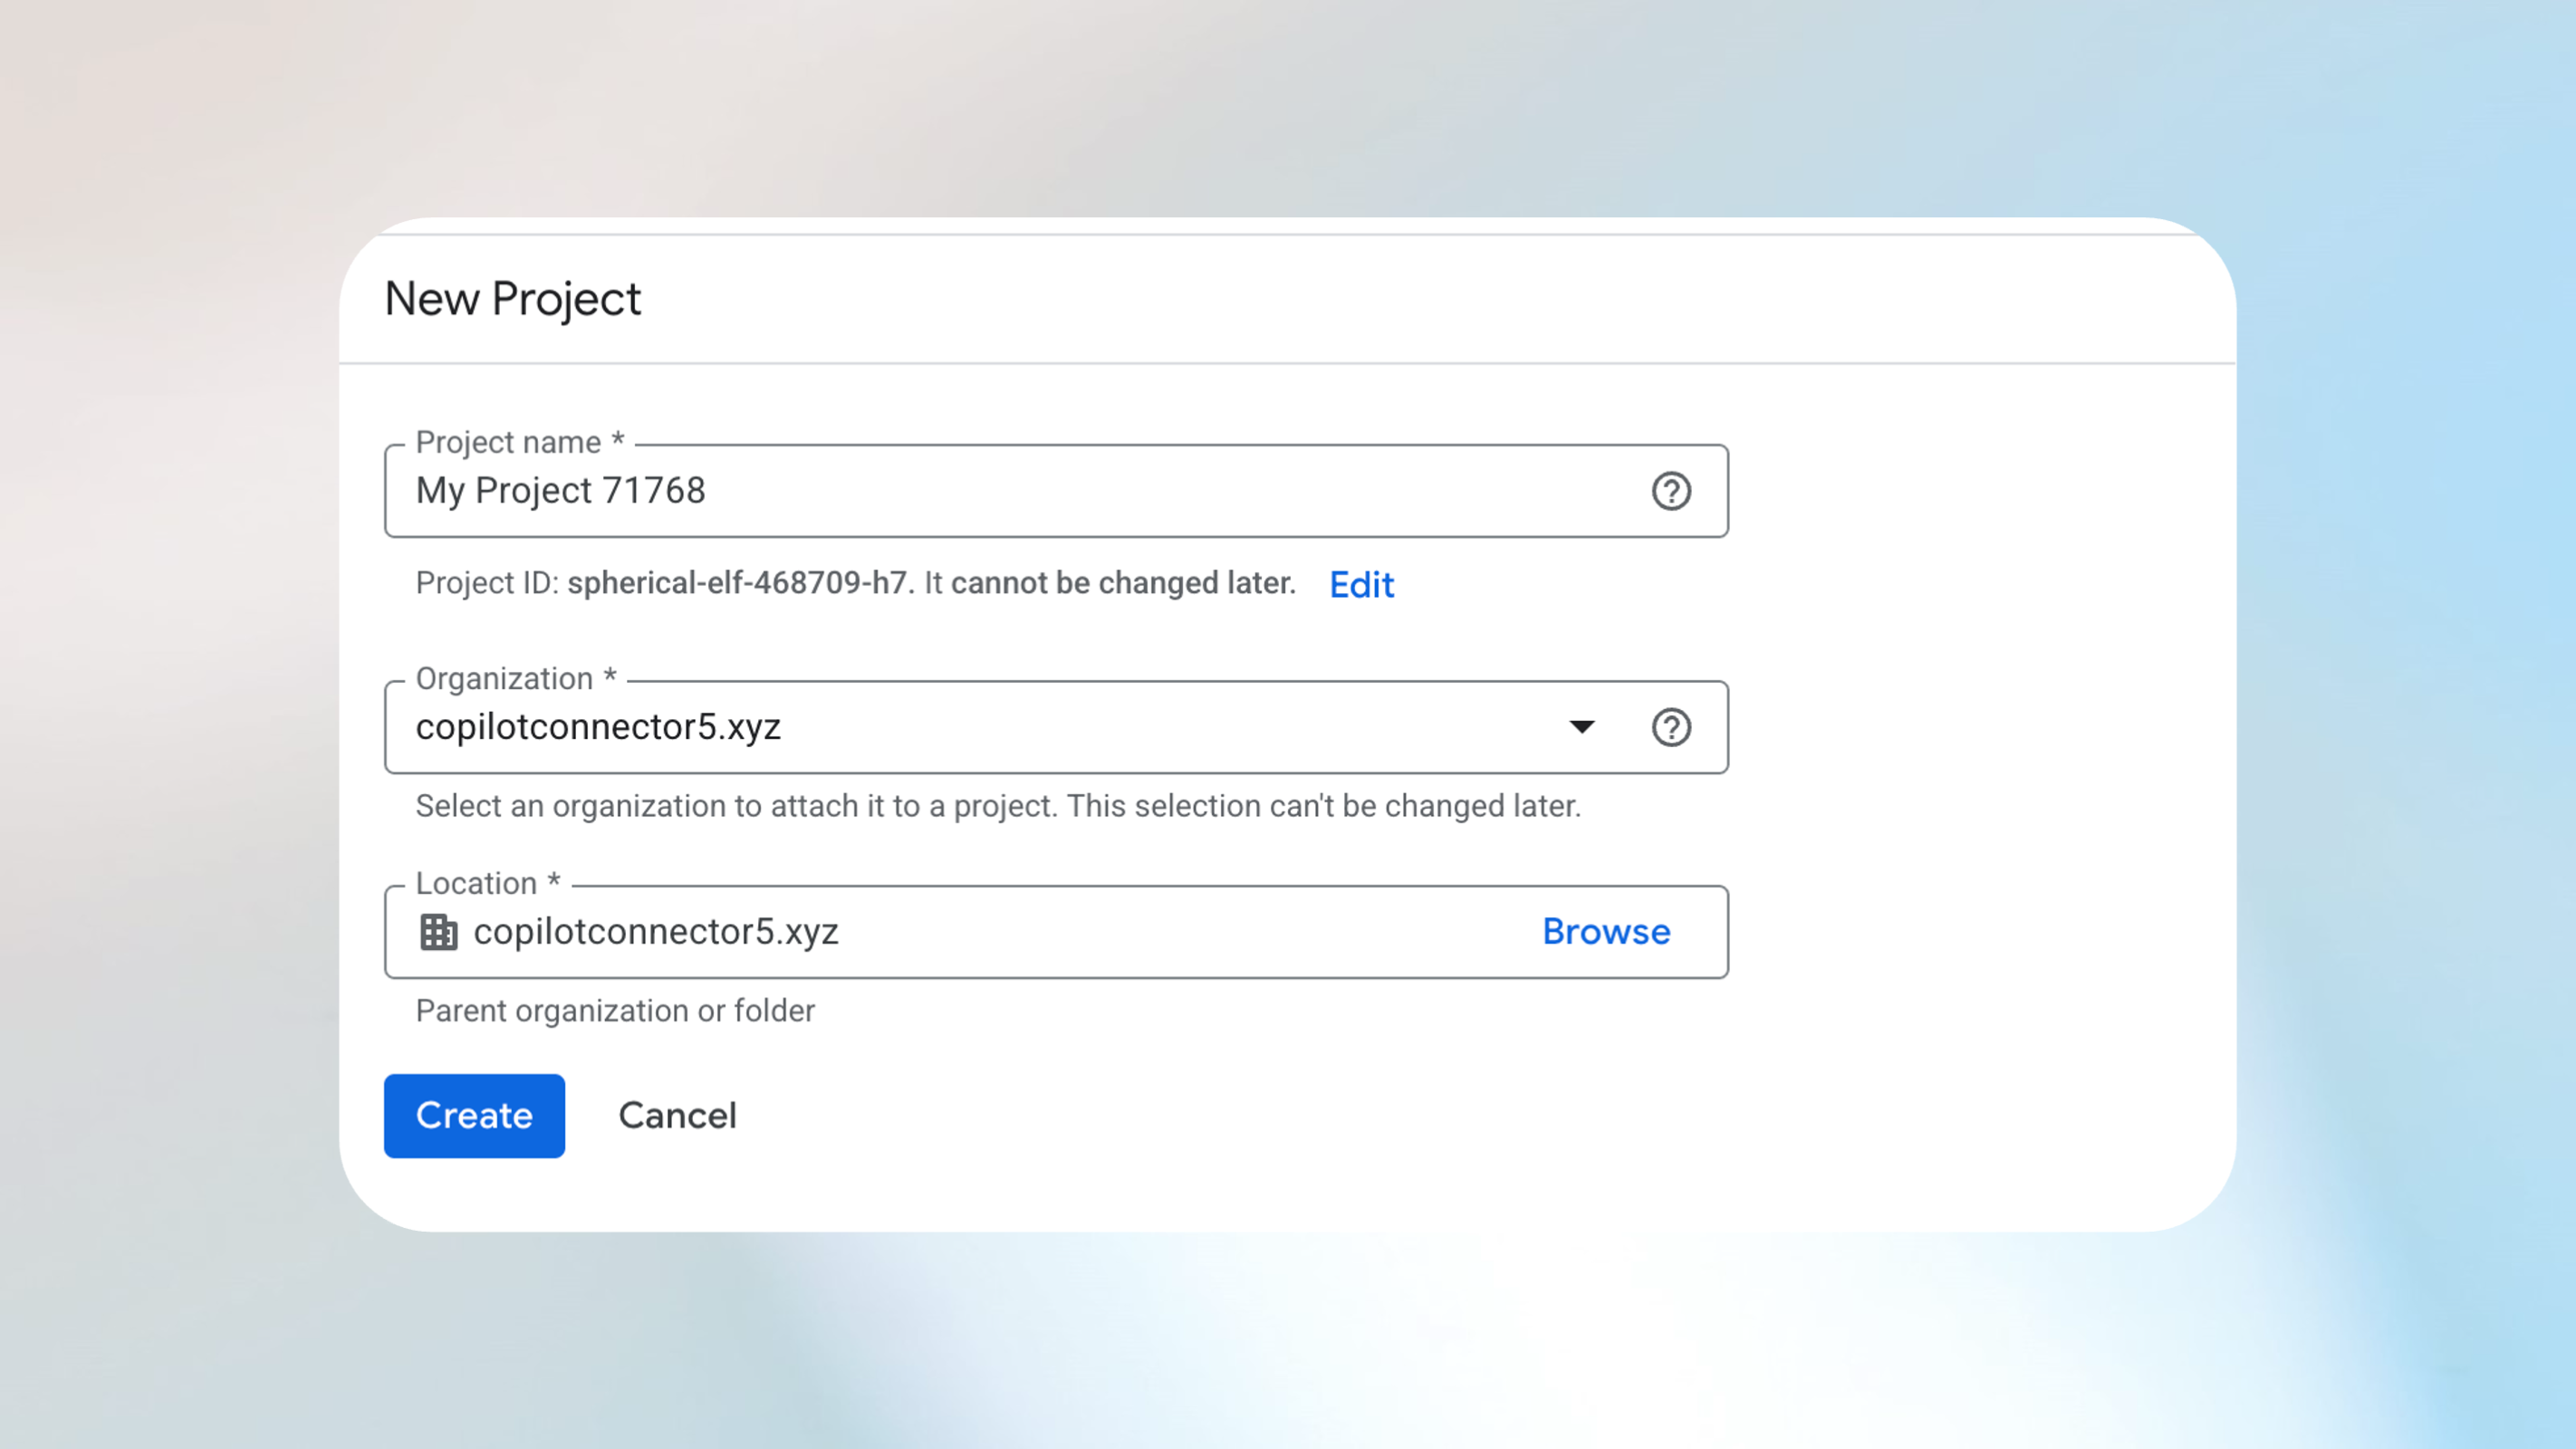Viewport: 2576px width, 1449px height.
Task: Click the question mark beside My Project 71768
Action: (x=1670, y=490)
